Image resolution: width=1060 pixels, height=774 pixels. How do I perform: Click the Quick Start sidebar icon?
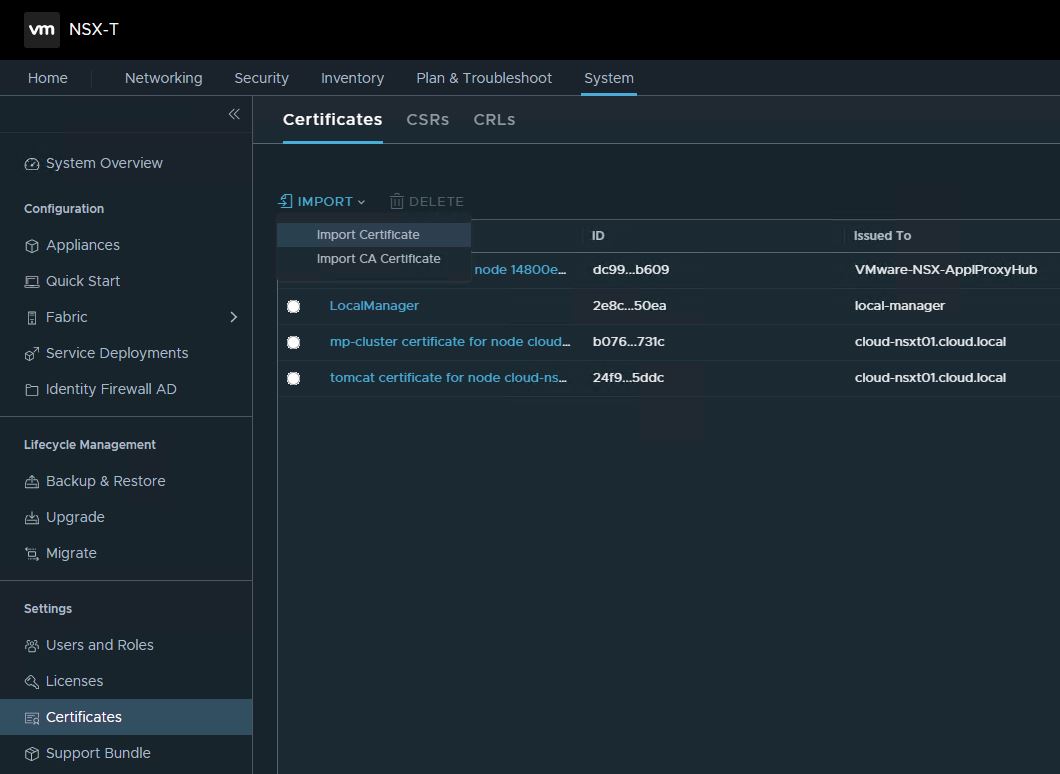[32, 282]
